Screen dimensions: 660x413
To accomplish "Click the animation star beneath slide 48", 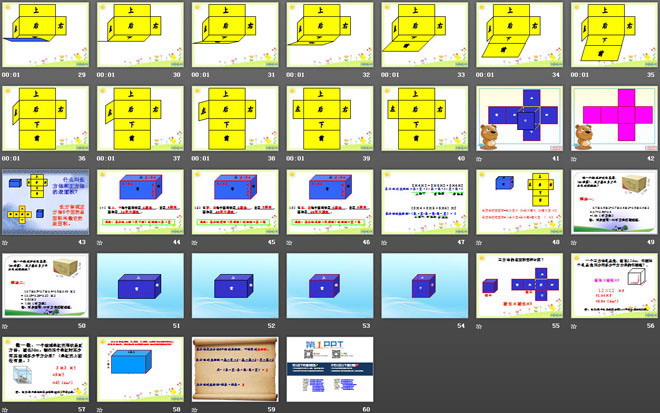I will click(482, 242).
